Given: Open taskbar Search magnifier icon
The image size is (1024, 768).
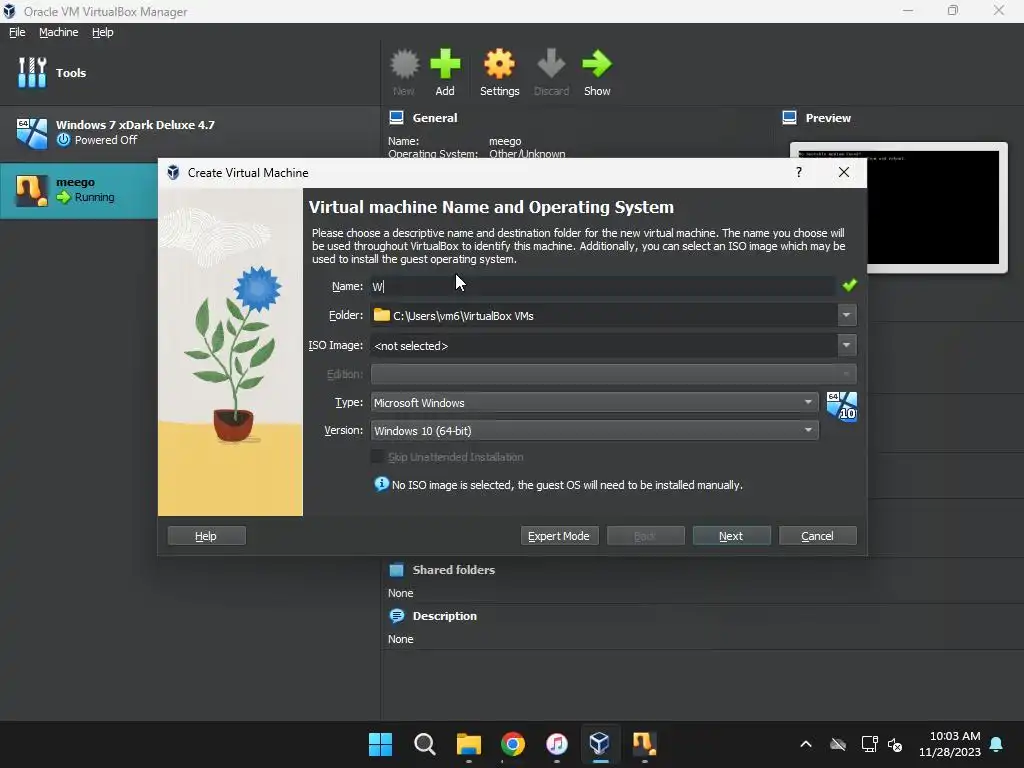Looking at the screenshot, I should pyautogui.click(x=424, y=744).
